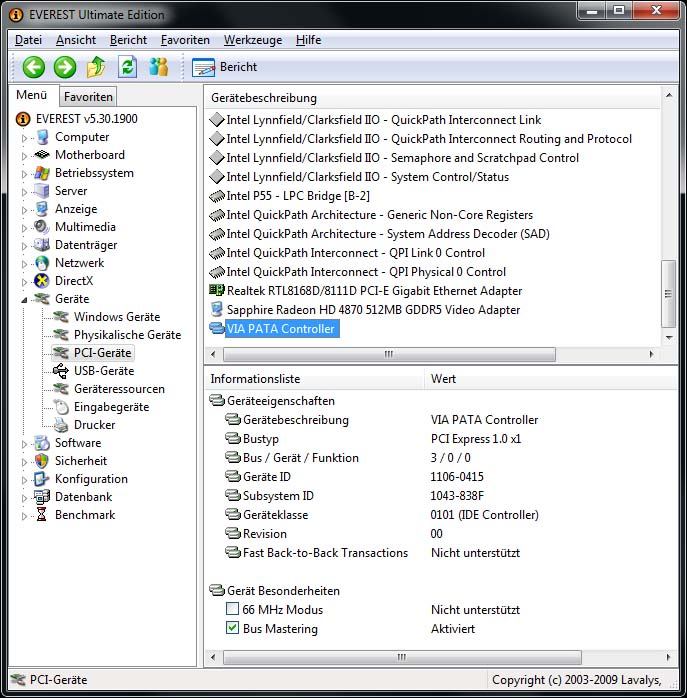Click the green Back arrow button
This screenshot has width=687, height=698.
34,67
